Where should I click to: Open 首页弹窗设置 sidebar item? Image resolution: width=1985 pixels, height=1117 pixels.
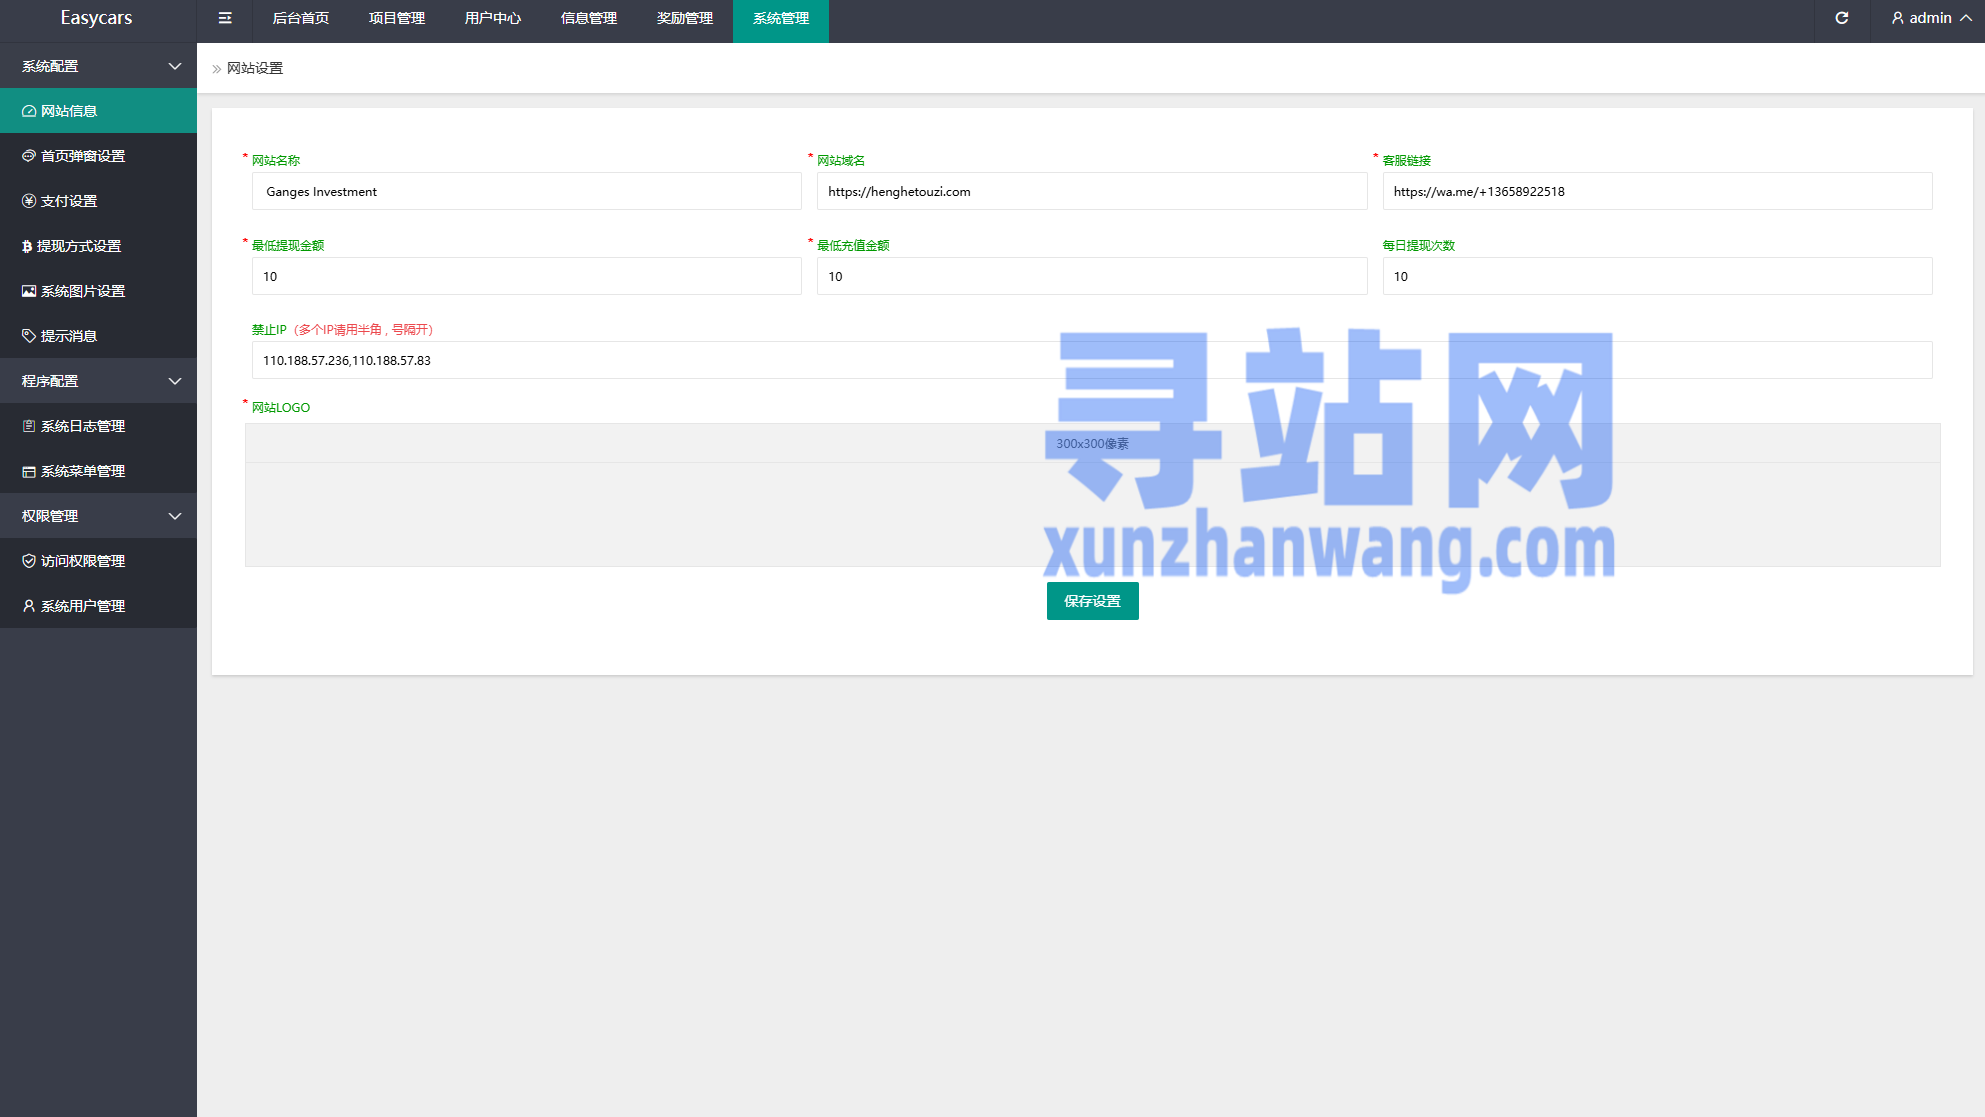coord(83,156)
